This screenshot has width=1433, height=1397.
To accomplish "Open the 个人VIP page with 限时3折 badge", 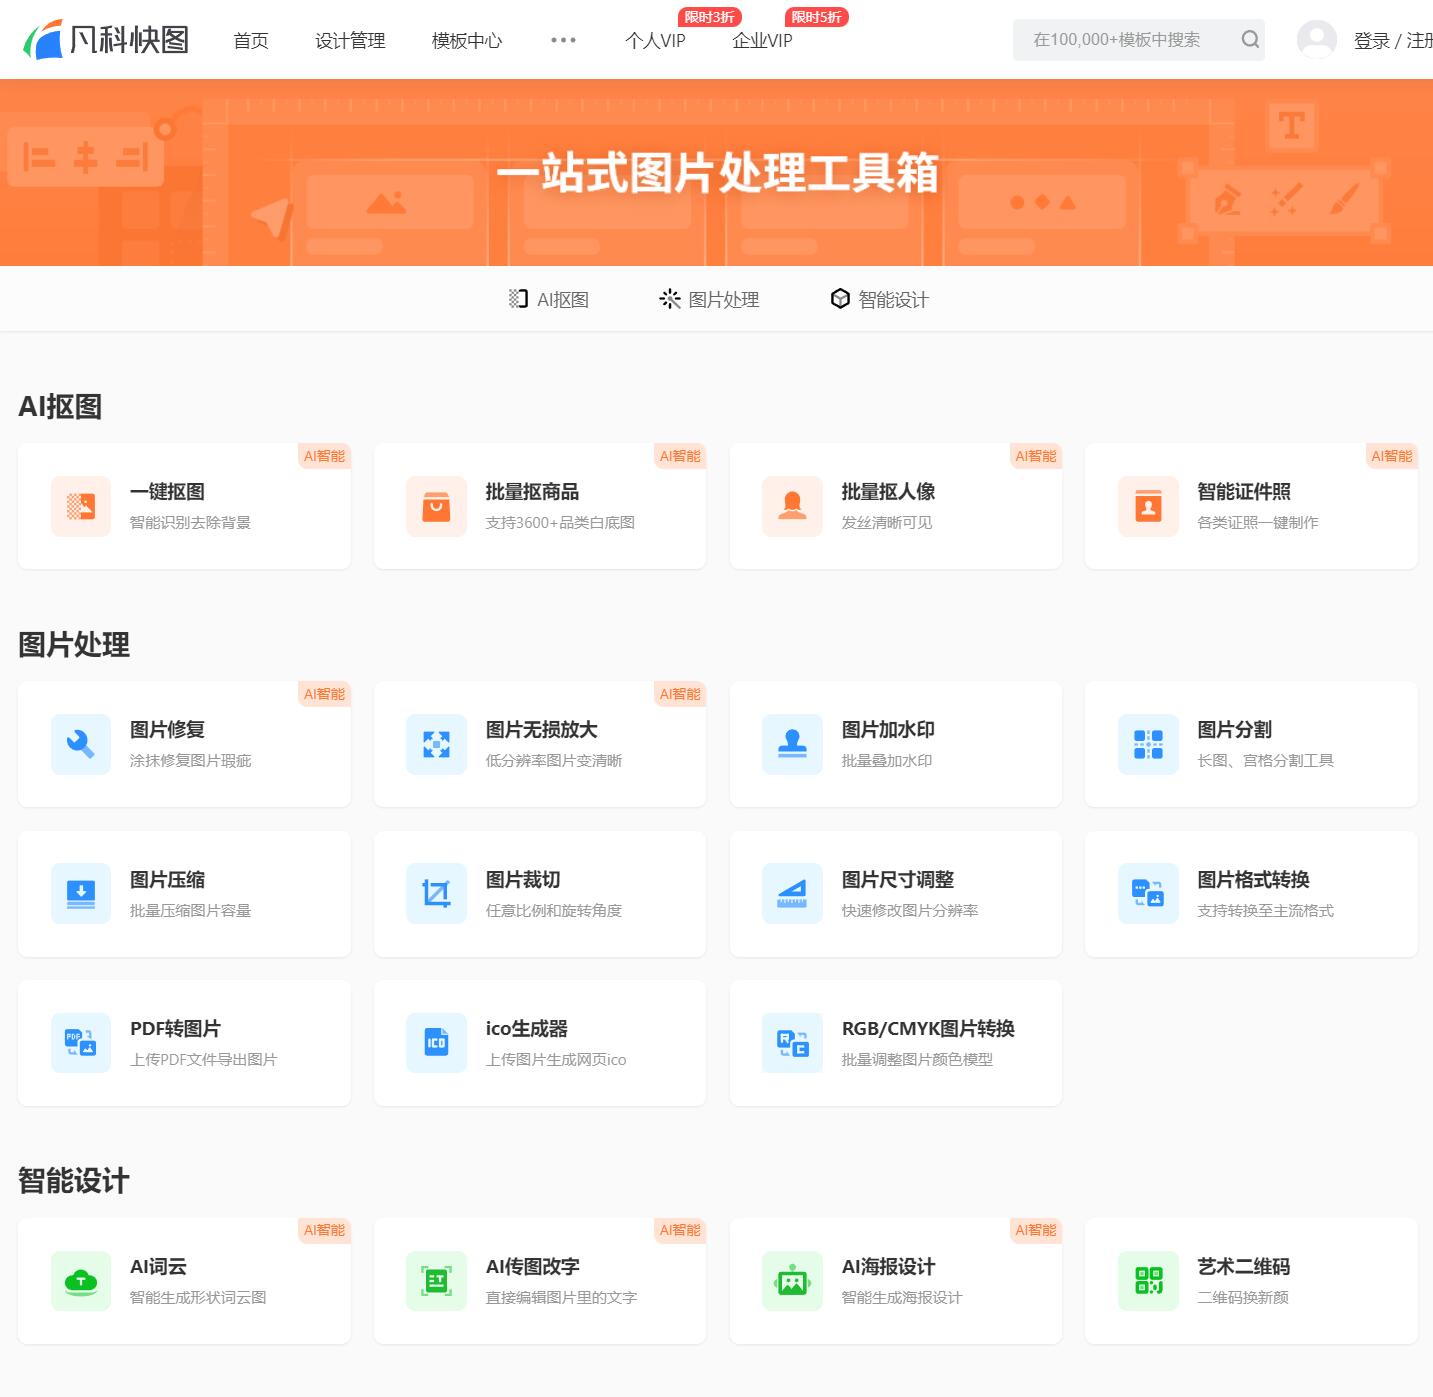I will click(x=656, y=41).
